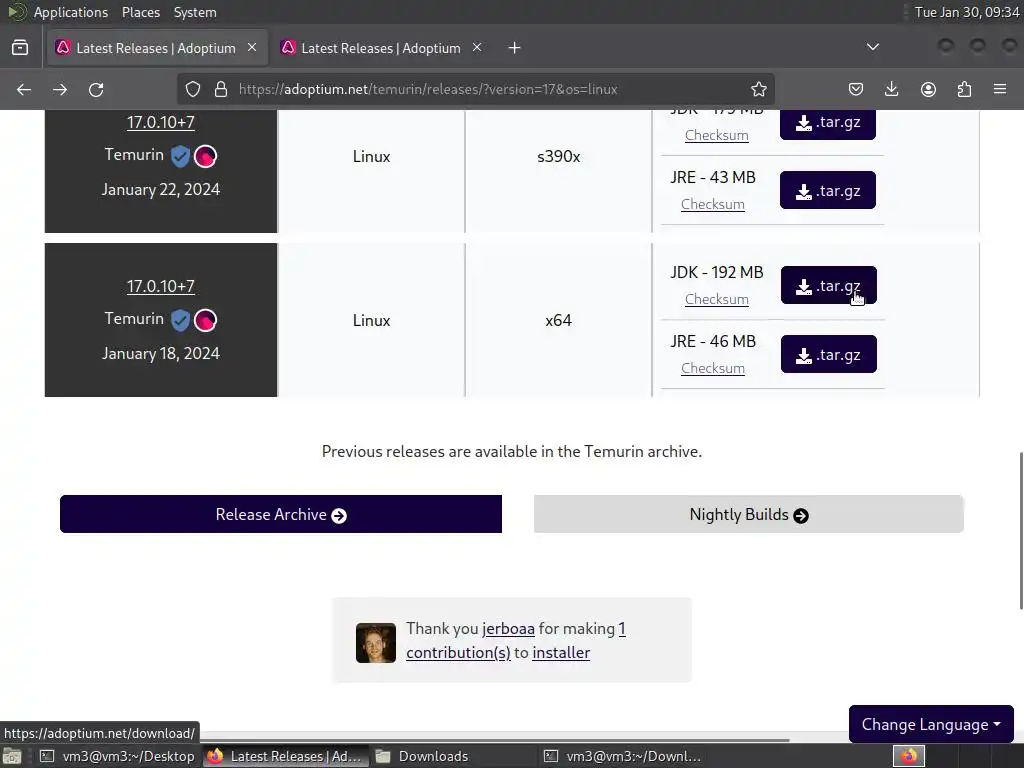List all tabs with the chevron

click(872, 47)
